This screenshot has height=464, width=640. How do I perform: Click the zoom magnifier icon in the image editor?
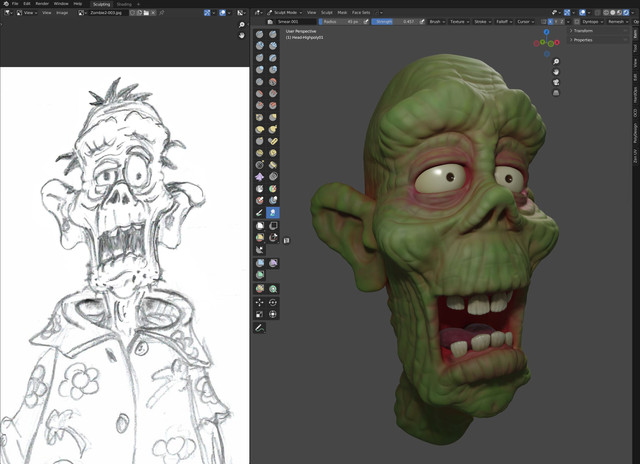(x=241, y=24)
